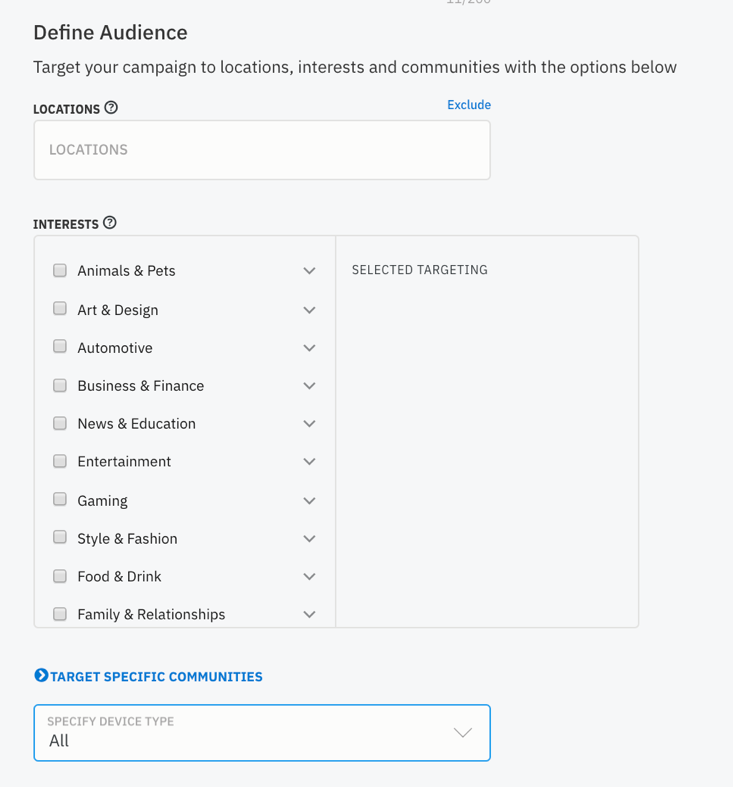Image resolution: width=733 pixels, height=787 pixels.
Task: Open Target Specific Communities link
Action: point(156,677)
